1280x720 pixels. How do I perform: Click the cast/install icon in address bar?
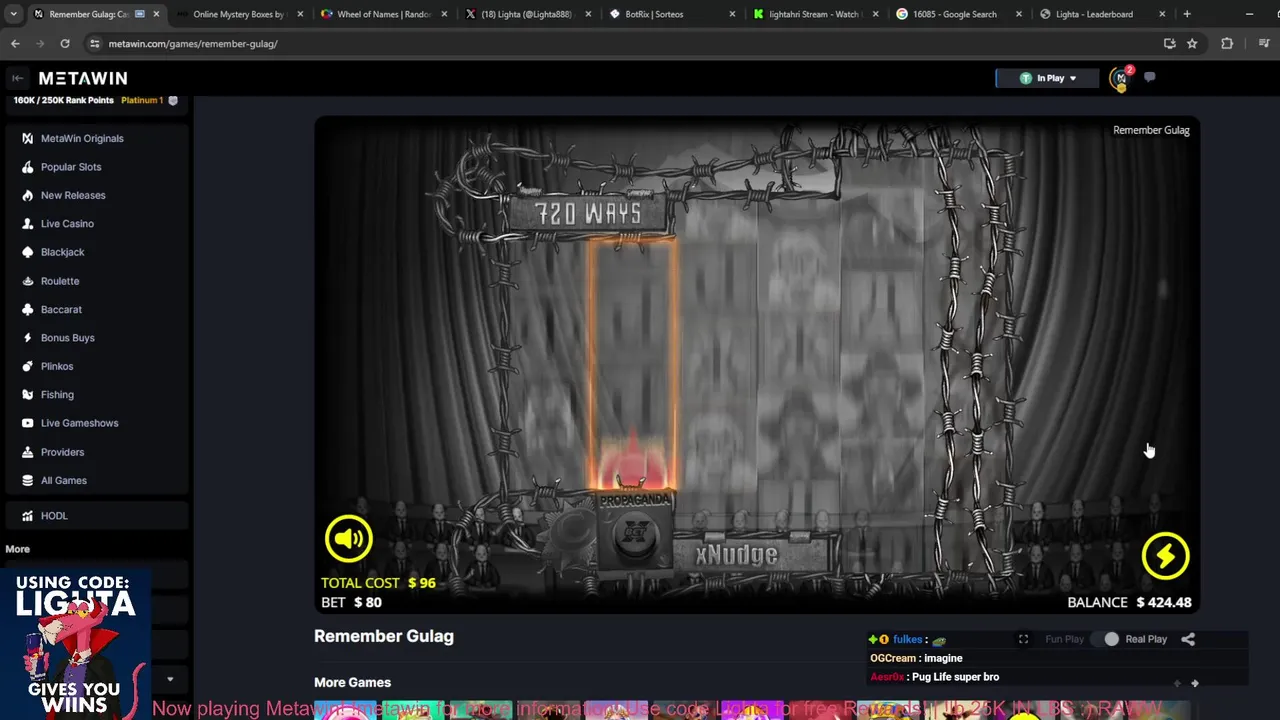point(1169,44)
